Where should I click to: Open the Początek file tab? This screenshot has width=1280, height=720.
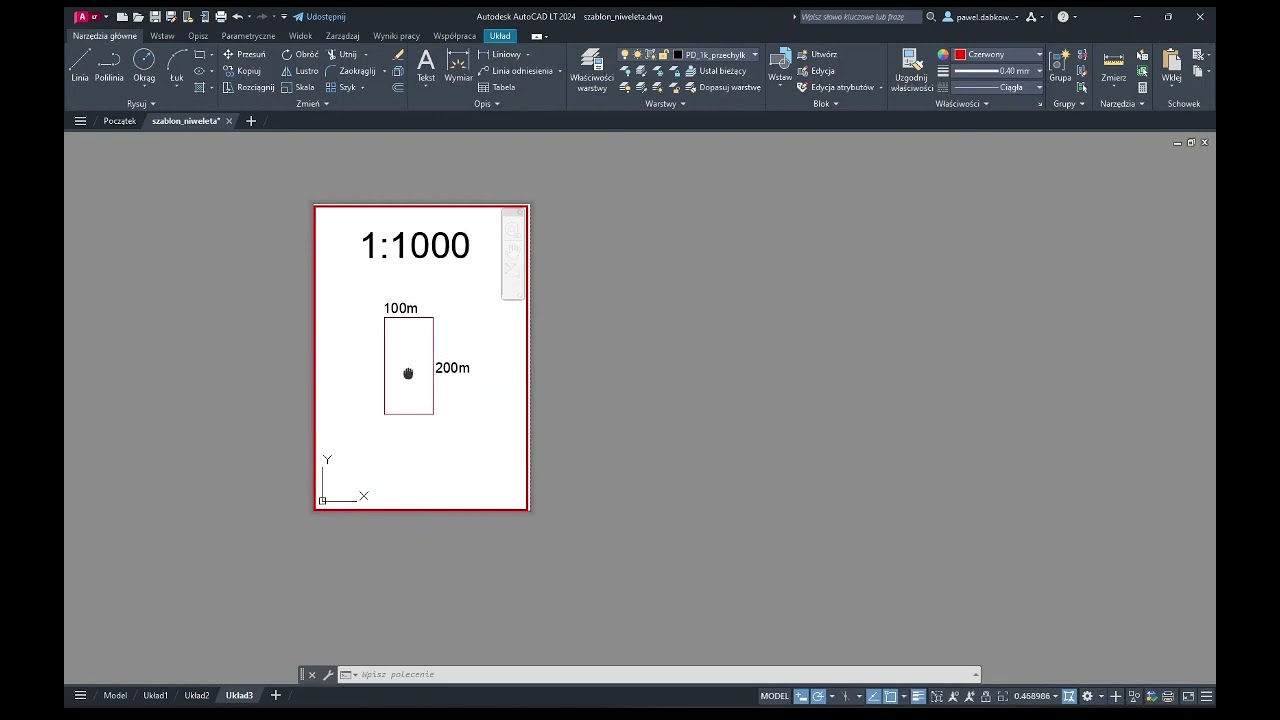(x=119, y=121)
